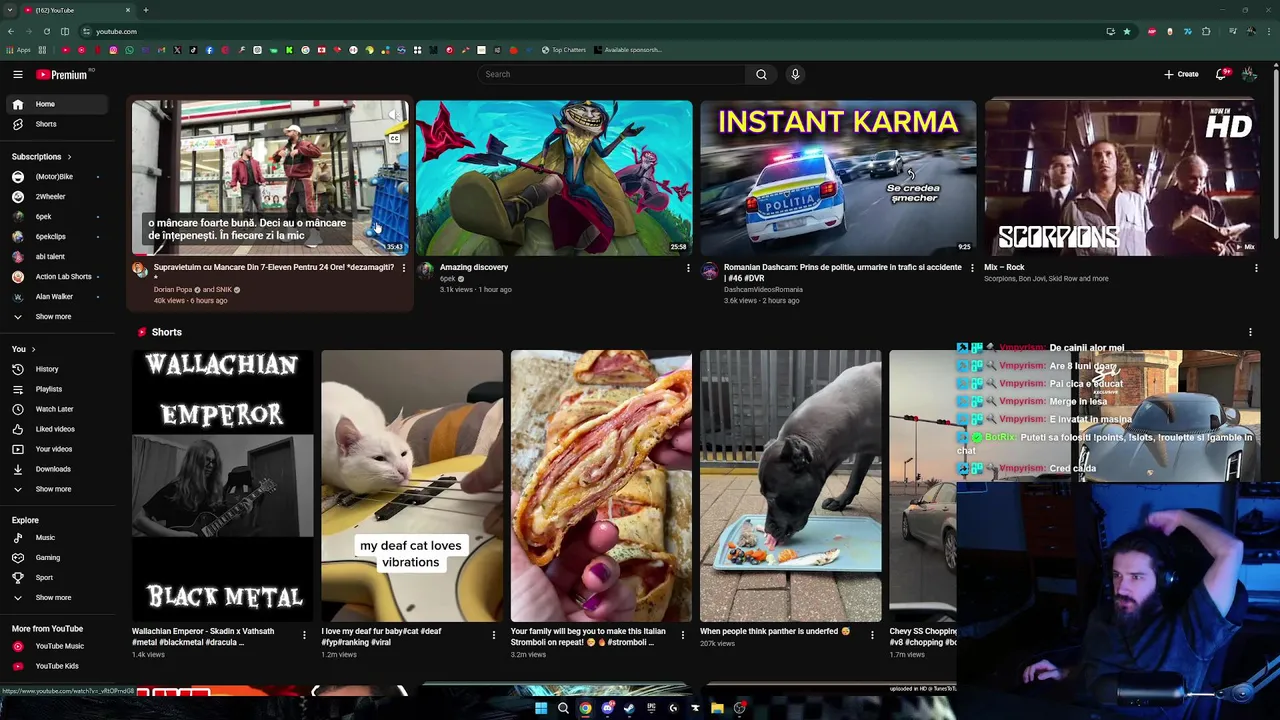Open the YouTube account avatar menu
Viewport: 1280px width, 720px height.
pyautogui.click(x=1249, y=74)
